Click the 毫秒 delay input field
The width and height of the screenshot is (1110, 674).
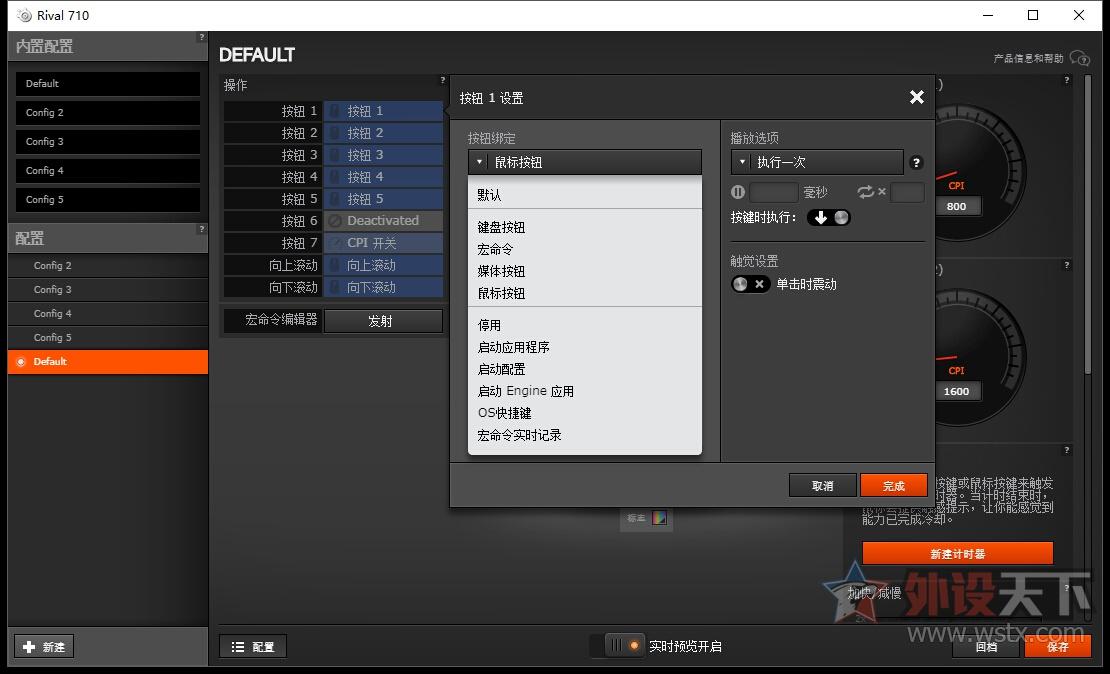coord(774,192)
